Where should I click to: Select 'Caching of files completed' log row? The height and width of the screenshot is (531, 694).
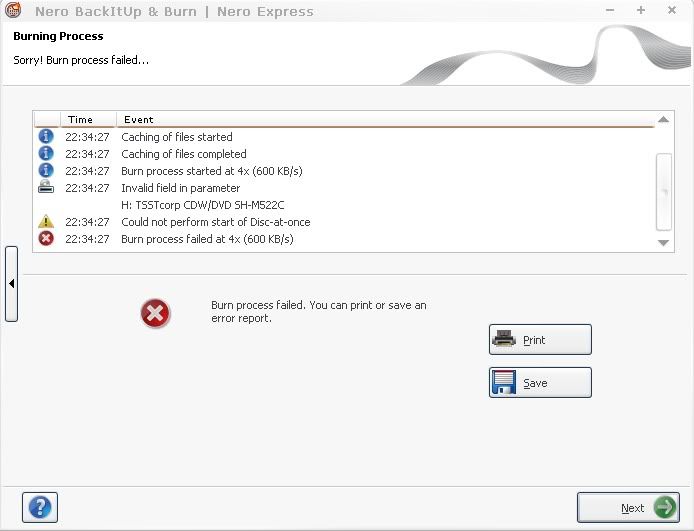coord(344,154)
